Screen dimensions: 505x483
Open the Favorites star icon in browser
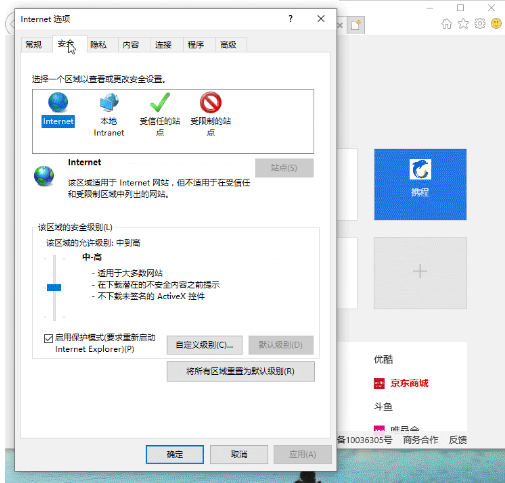tap(463, 24)
